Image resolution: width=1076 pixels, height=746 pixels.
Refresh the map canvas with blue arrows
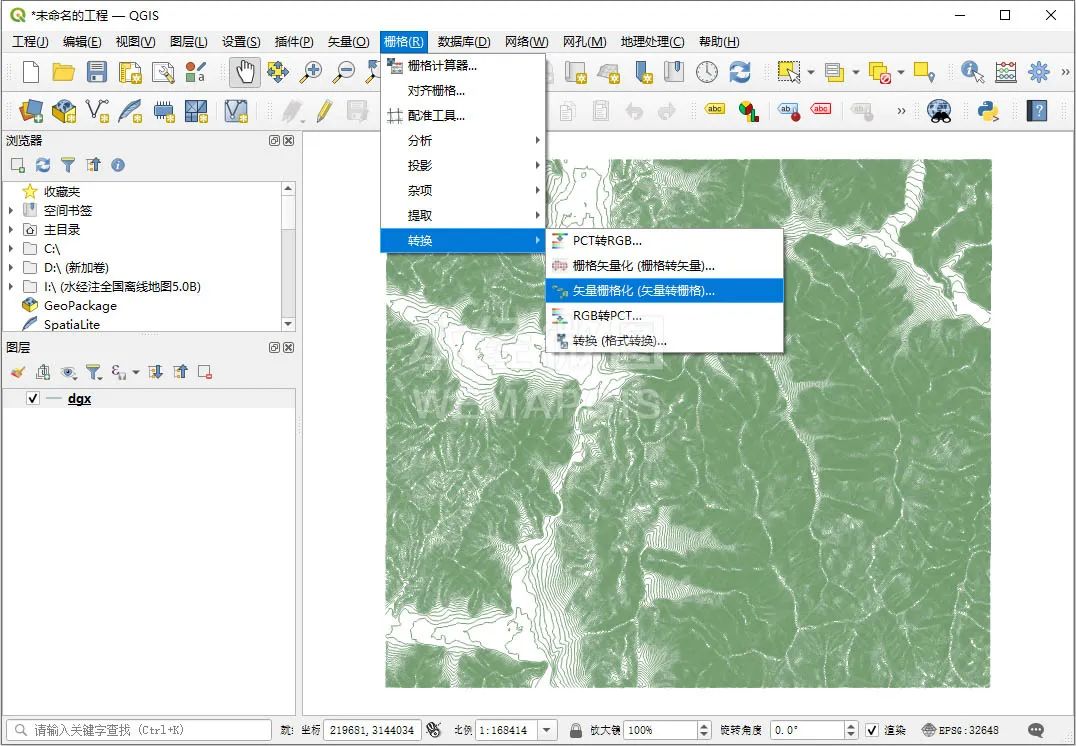coord(740,72)
